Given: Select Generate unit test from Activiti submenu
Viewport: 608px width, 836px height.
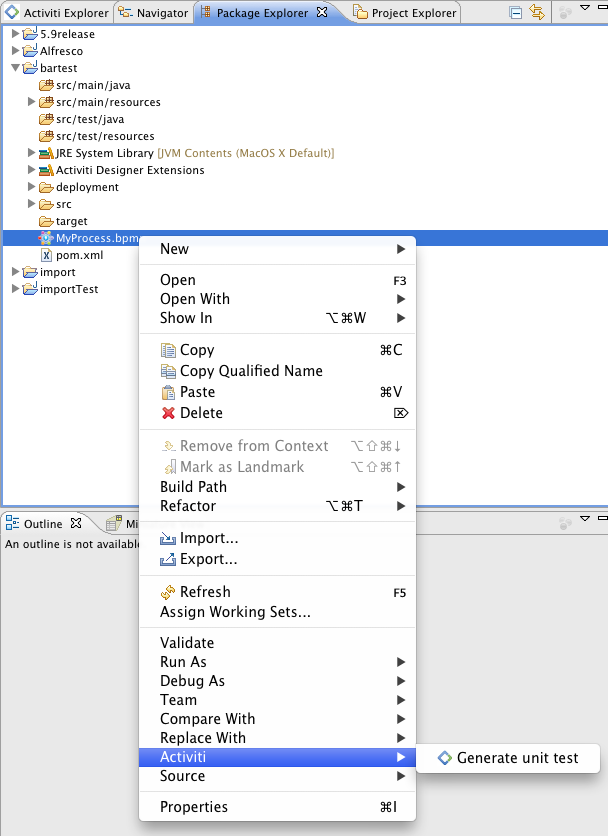Looking at the screenshot, I should point(515,758).
